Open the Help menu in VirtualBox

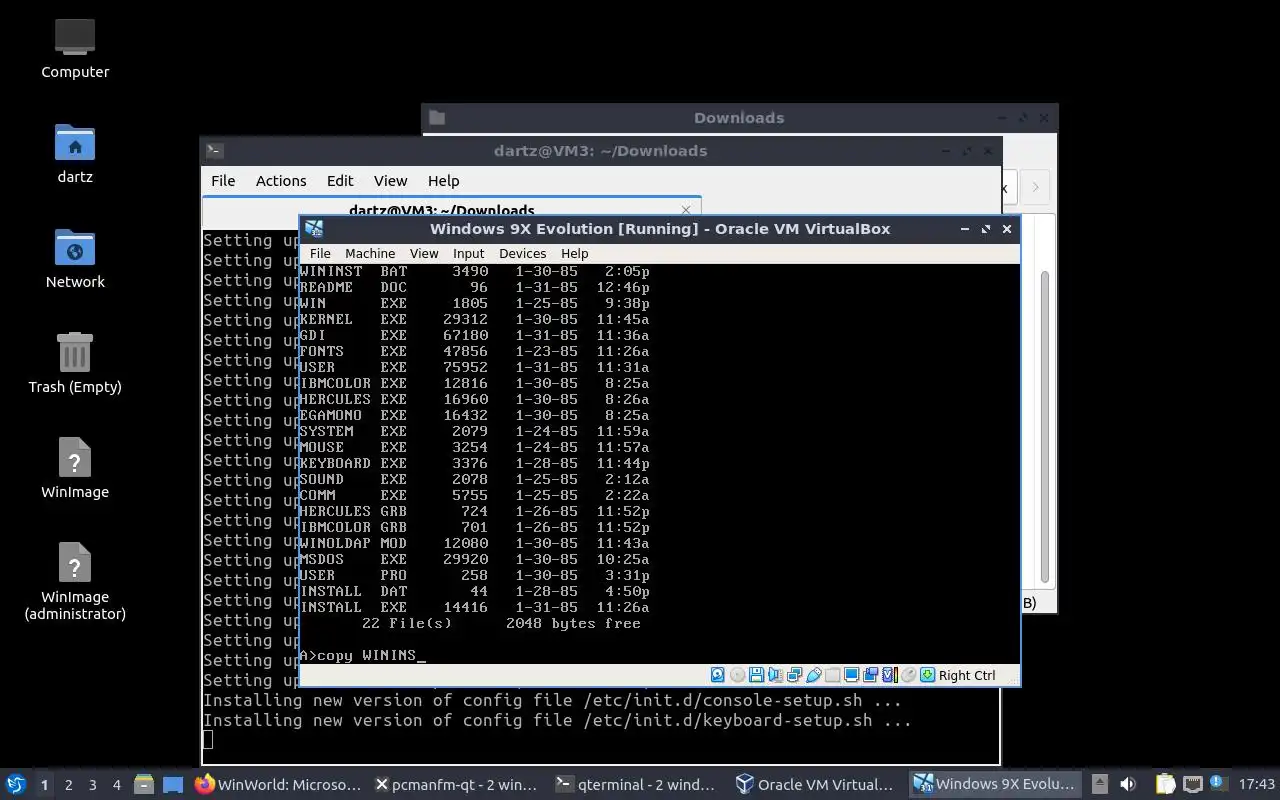point(574,254)
